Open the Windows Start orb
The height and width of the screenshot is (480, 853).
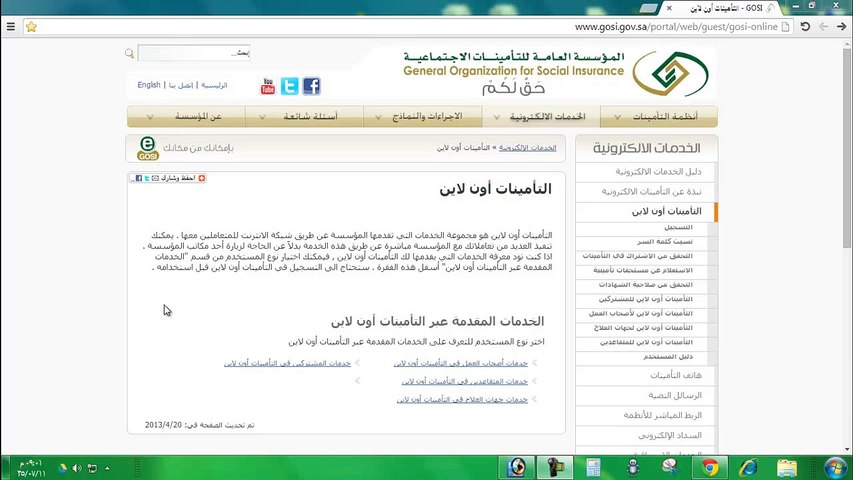(x=835, y=467)
